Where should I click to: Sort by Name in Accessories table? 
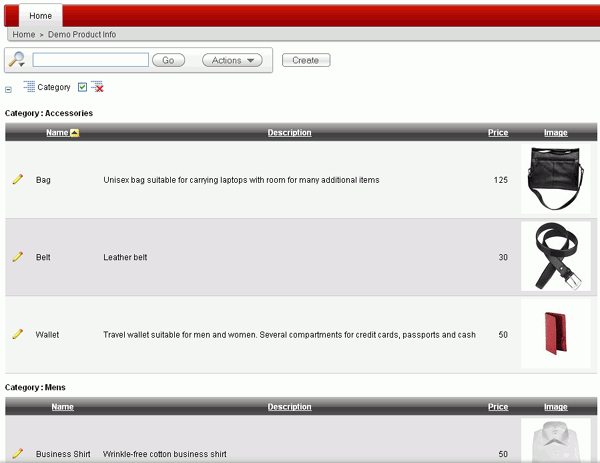coord(57,132)
